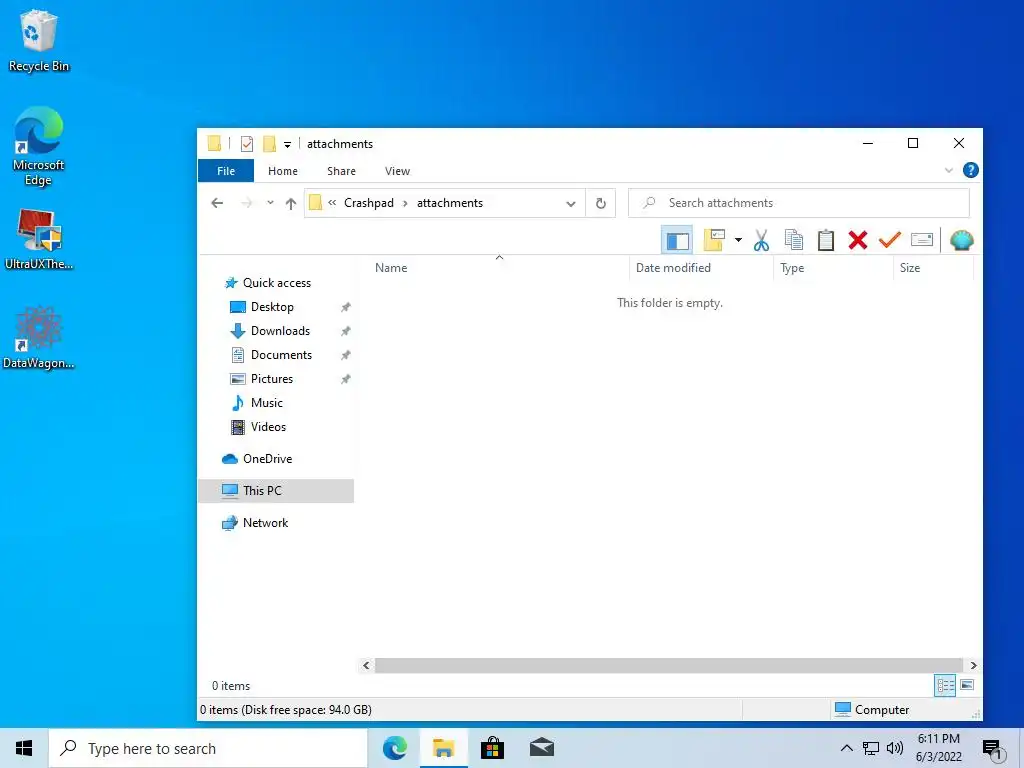Open recent locations dropdown arrow

(x=270, y=203)
